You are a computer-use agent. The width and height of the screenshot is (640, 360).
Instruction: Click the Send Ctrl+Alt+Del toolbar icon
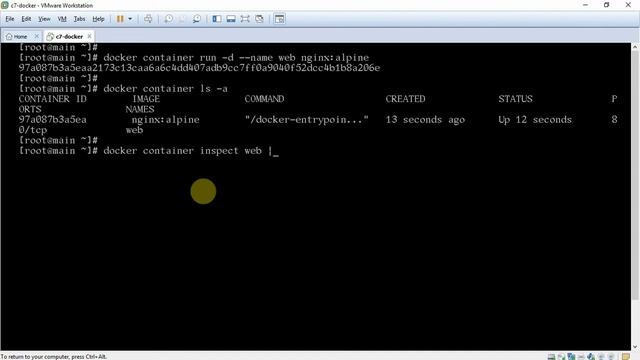(x=148, y=19)
